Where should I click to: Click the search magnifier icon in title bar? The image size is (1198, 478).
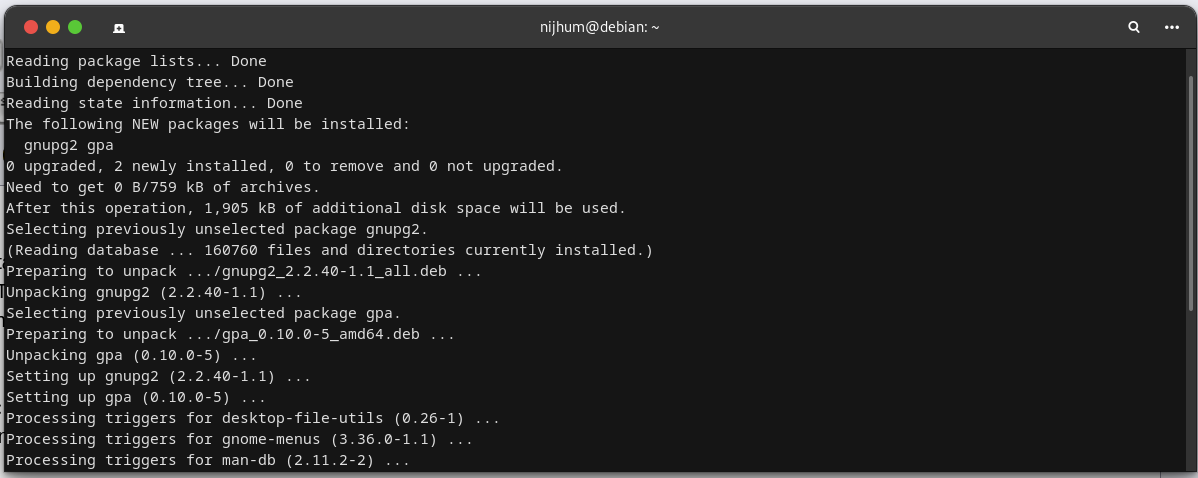pos(1134,28)
